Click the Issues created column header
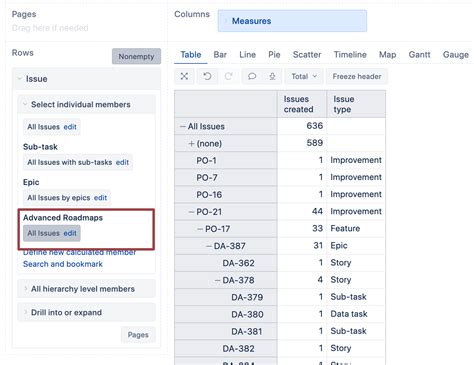This screenshot has height=365, width=474. [x=302, y=104]
